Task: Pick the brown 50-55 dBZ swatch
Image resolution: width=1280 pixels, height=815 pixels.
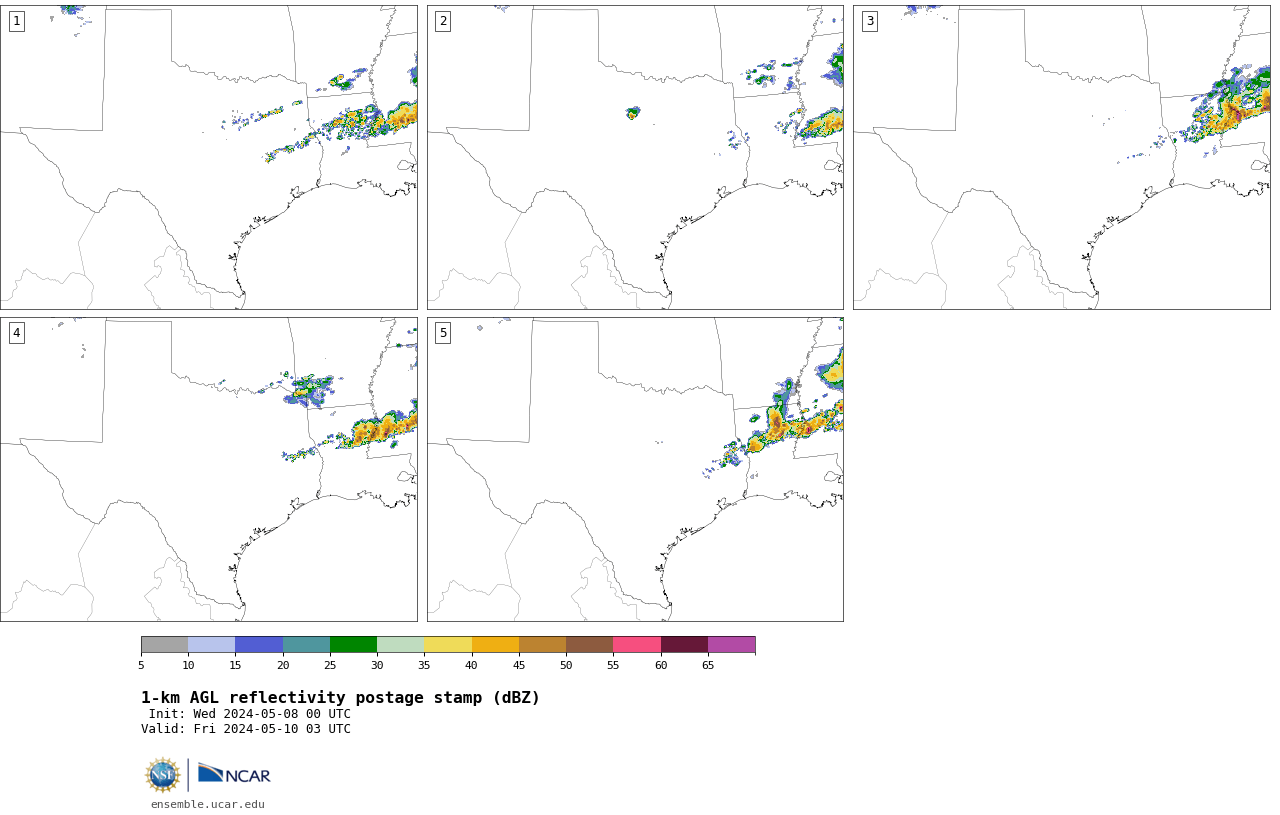Action: [x=589, y=644]
